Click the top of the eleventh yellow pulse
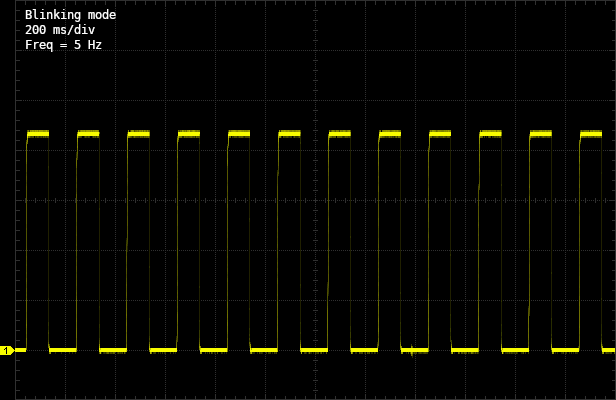The image size is (616, 400). [x=540, y=133]
